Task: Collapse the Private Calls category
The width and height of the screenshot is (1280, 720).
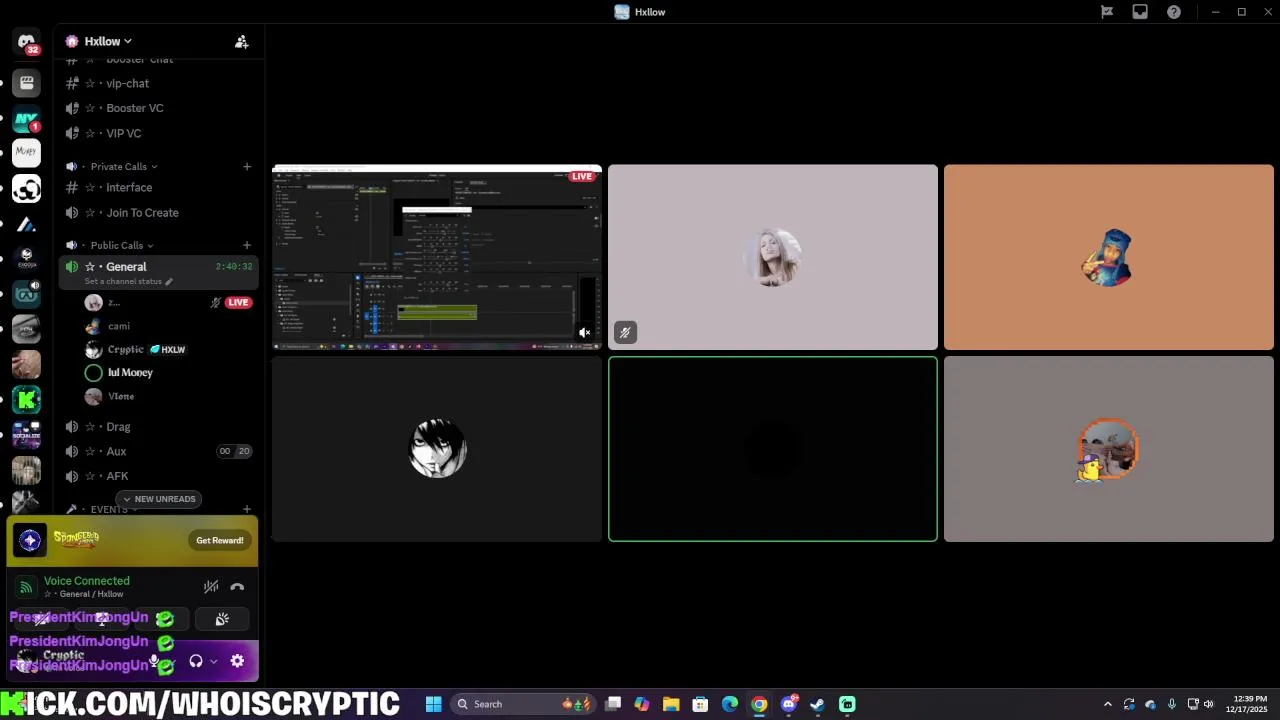Action: pyautogui.click(x=124, y=166)
